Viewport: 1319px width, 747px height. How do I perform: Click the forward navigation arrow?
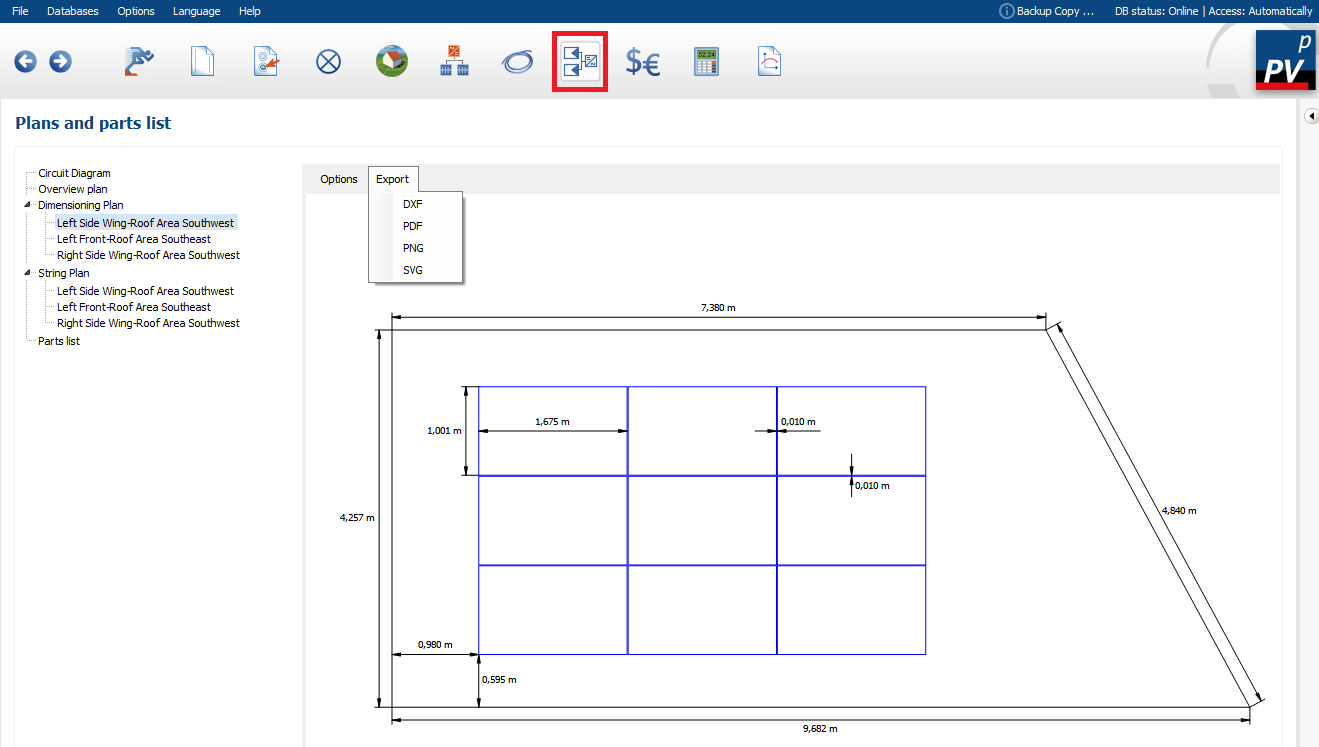pos(60,62)
